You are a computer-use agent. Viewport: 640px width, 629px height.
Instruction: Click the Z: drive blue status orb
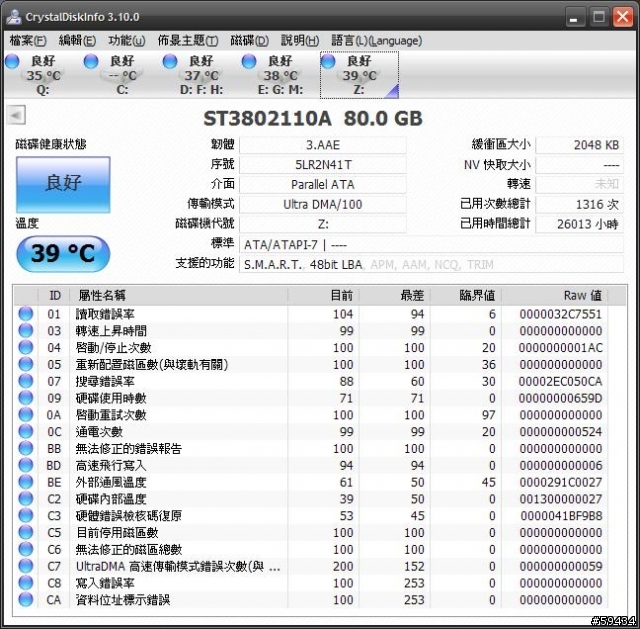(328, 61)
